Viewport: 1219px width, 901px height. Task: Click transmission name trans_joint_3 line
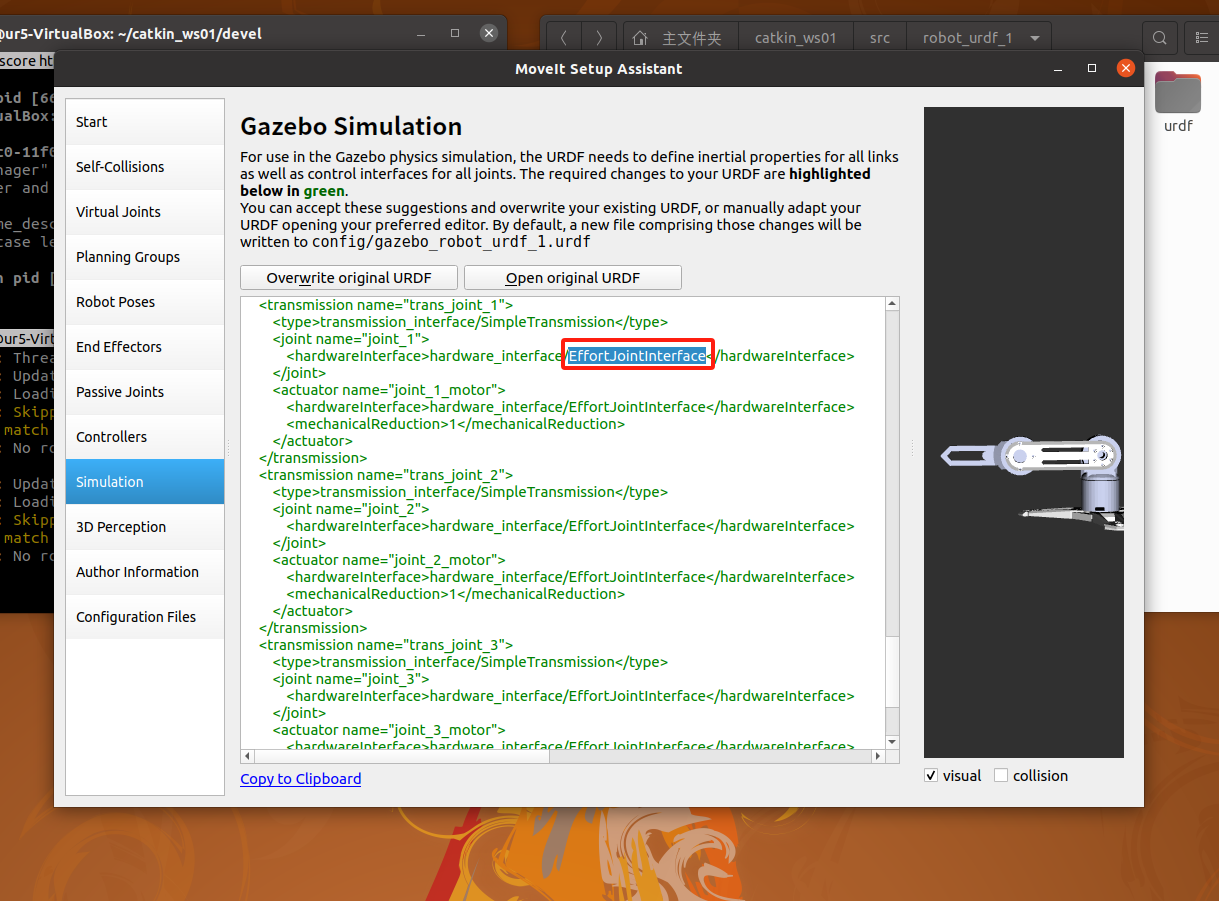coord(386,645)
